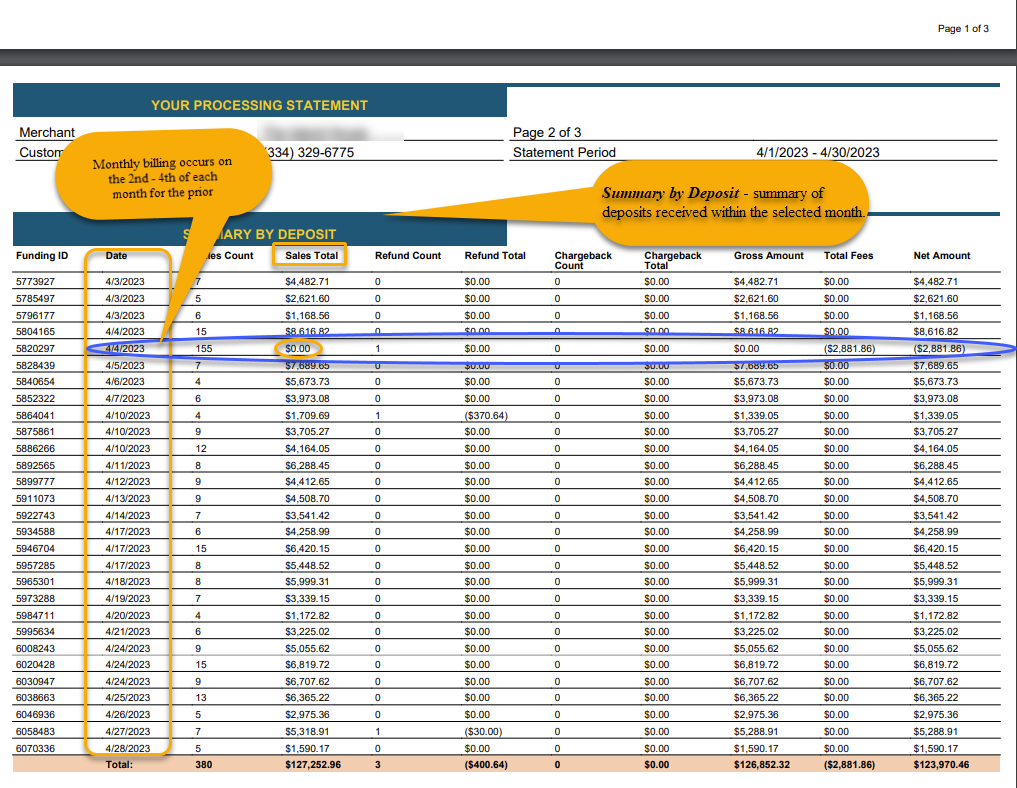This screenshot has width=1017, height=788.
Task: Select the date 4/12/2023
Action: 128,481
